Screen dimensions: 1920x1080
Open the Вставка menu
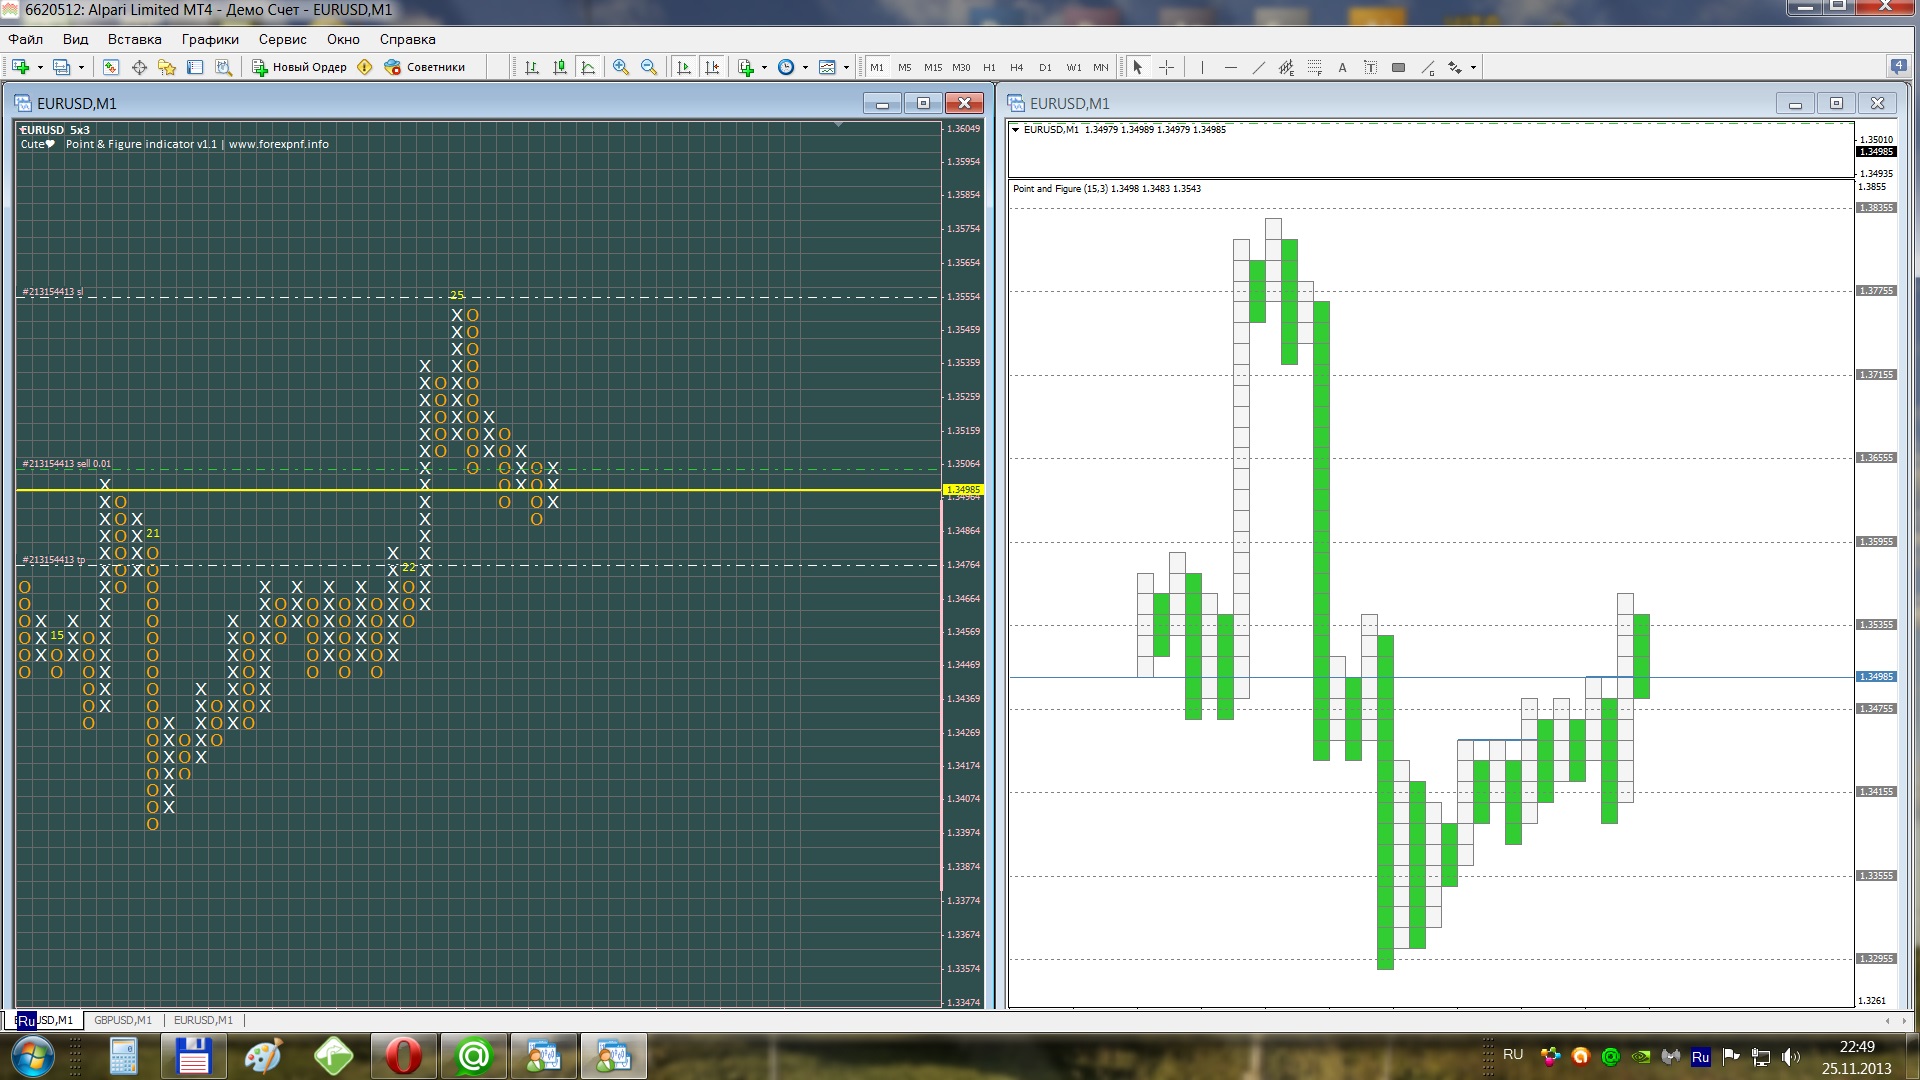tap(134, 39)
